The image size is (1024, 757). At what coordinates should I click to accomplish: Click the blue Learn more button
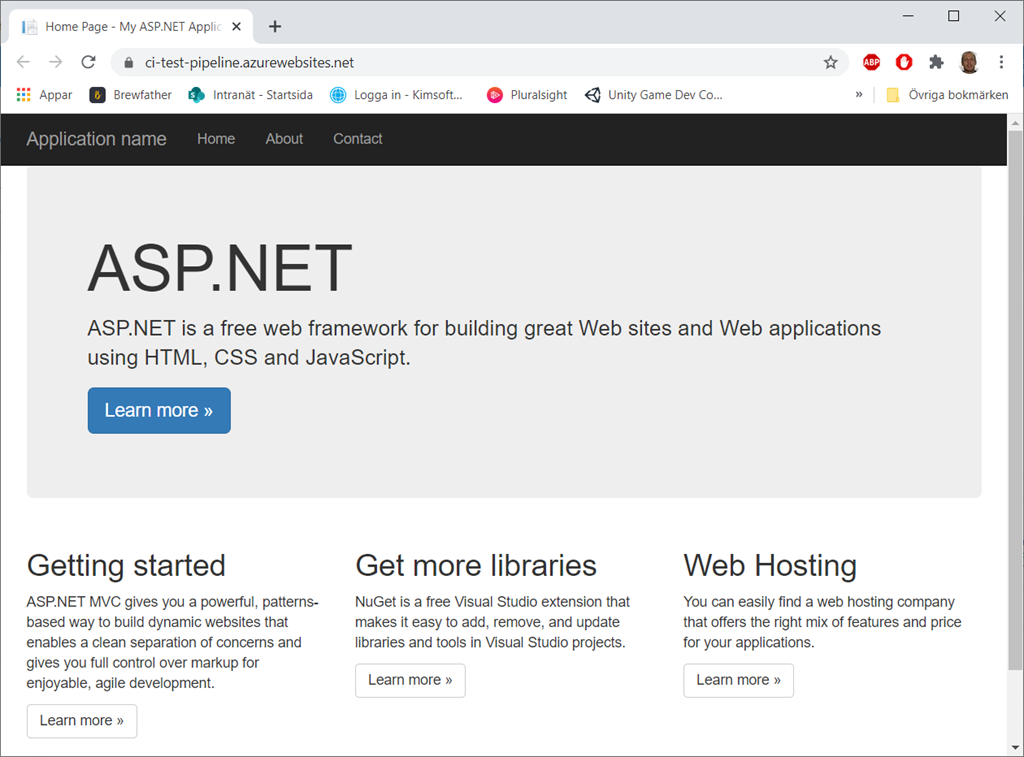point(159,410)
